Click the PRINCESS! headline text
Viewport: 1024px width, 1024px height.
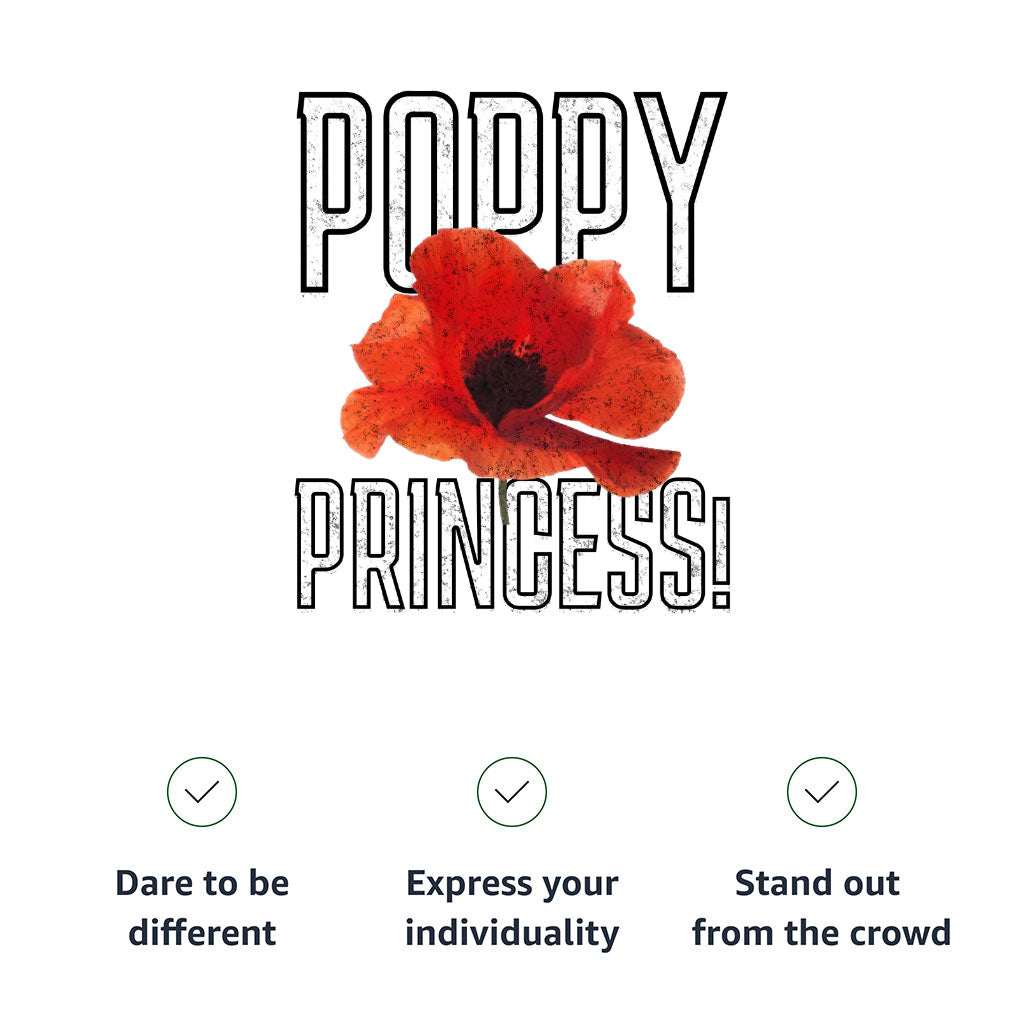click(512, 545)
